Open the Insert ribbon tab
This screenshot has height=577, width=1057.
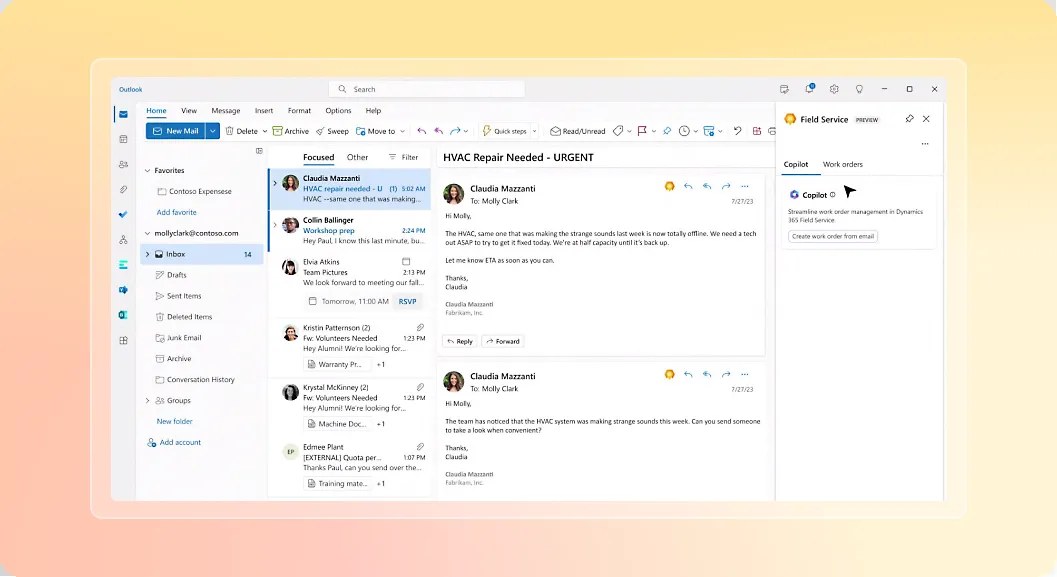264,111
